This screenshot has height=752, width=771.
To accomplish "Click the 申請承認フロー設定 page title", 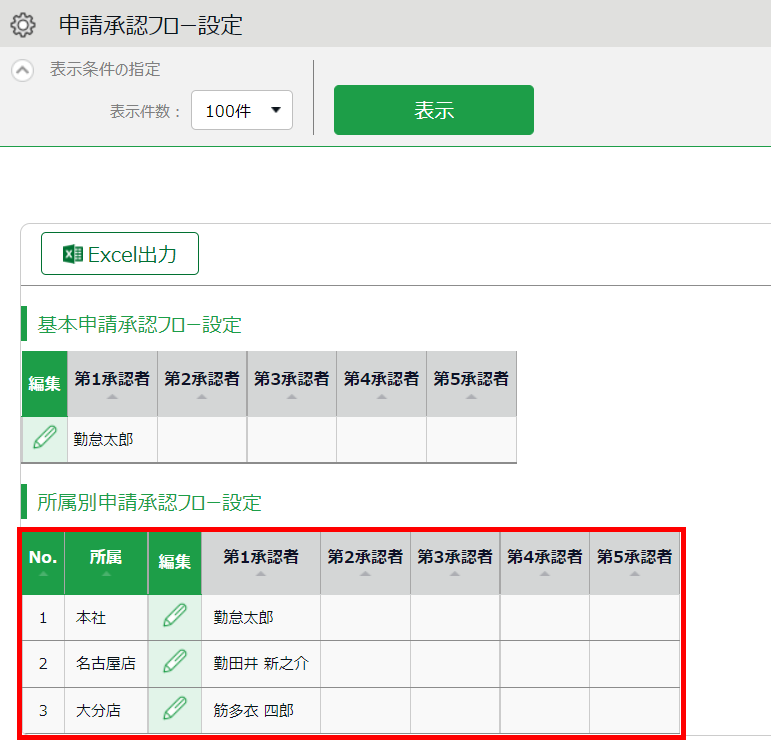I will tap(151, 25).
